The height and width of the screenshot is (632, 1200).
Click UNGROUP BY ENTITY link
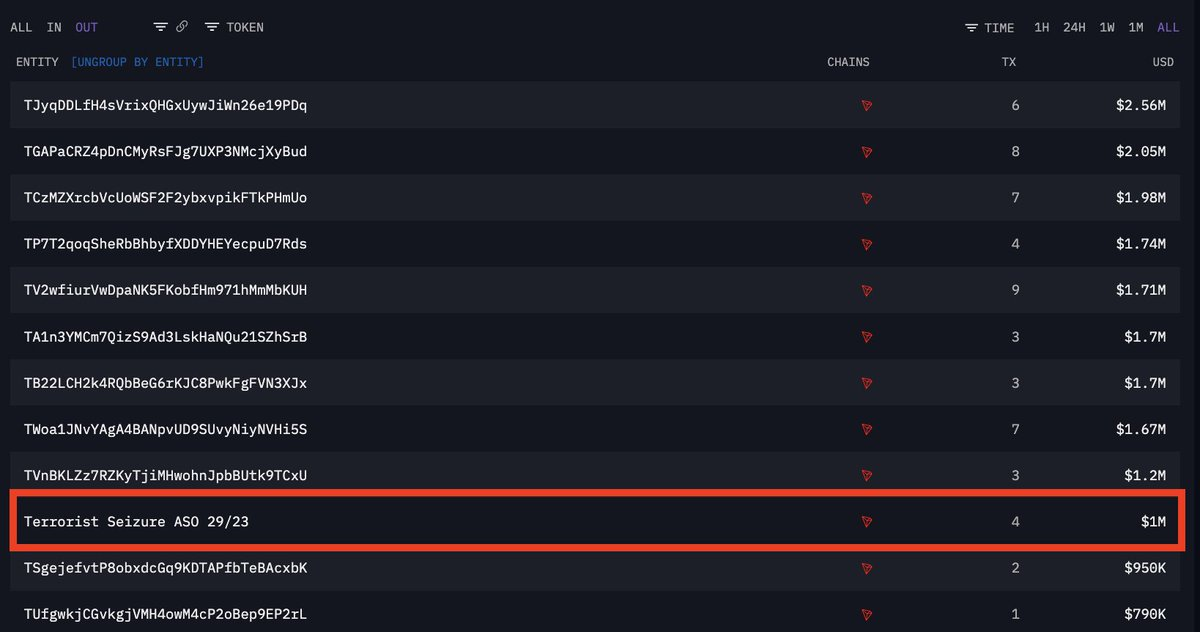pyautogui.click(x=137, y=62)
